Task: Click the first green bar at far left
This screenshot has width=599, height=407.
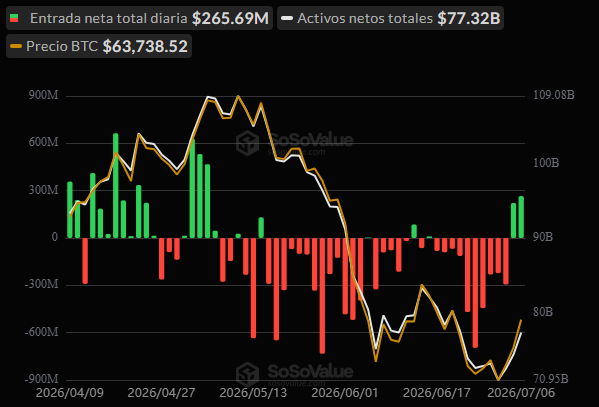Action: 70,210
